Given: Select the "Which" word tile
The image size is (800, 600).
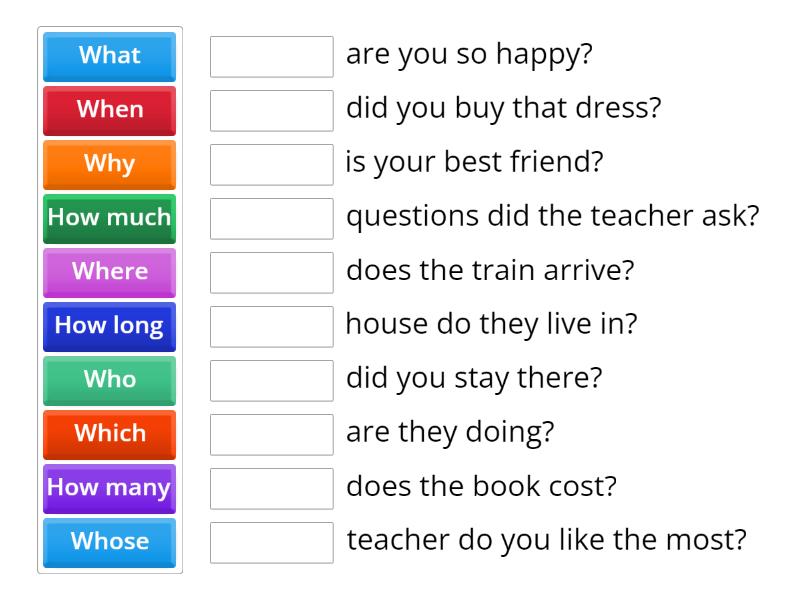Looking at the screenshot, I should pos(109,434).
